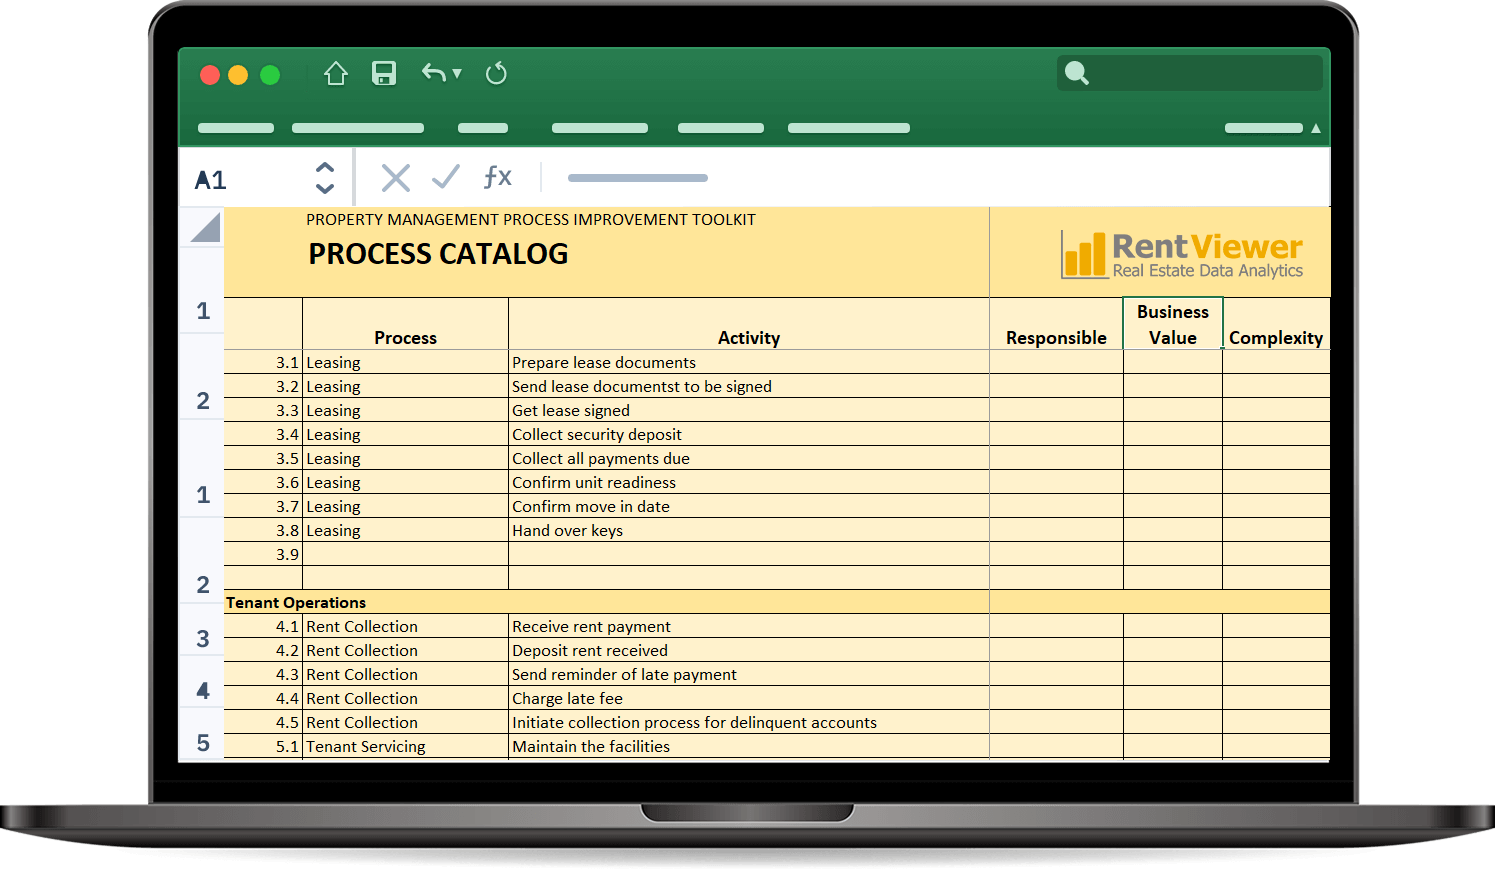Open the insert function fx icon
This screenshot has width=1495, height=870.
tap(497, 178)
